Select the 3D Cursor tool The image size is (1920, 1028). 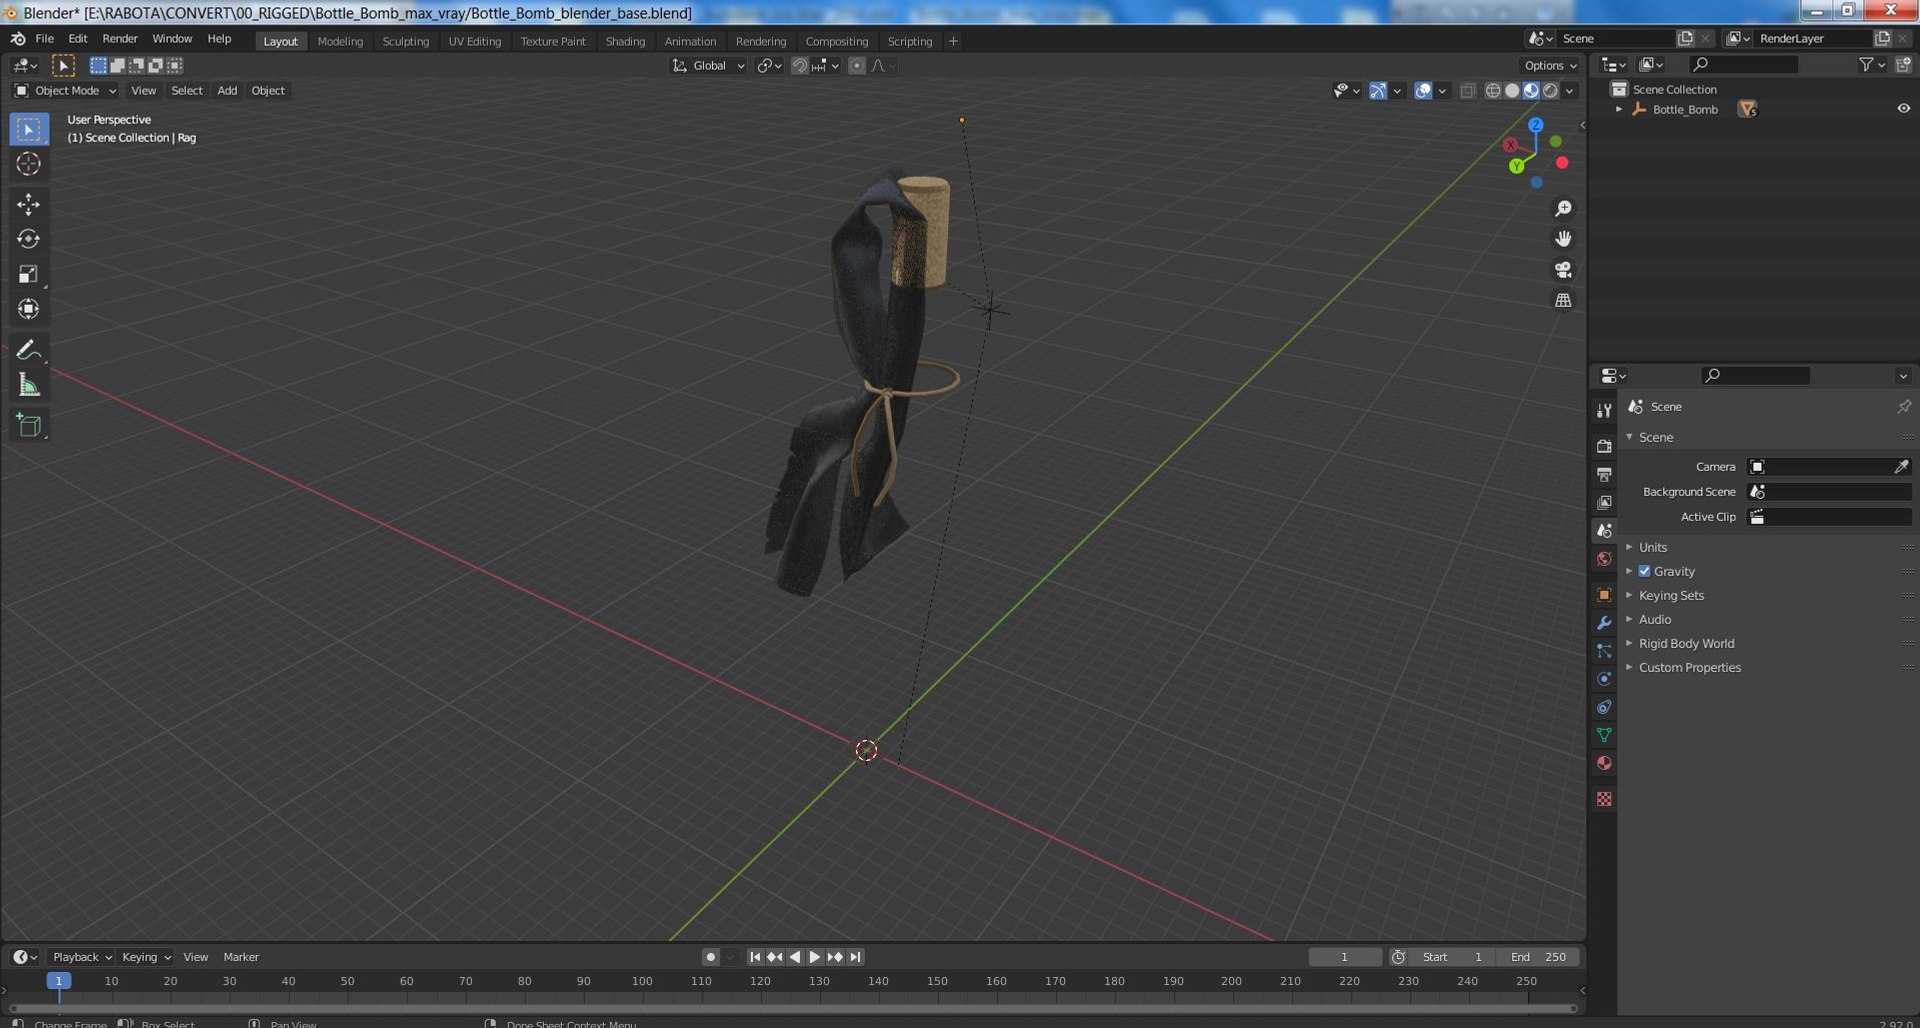click(x=28, y=164)
